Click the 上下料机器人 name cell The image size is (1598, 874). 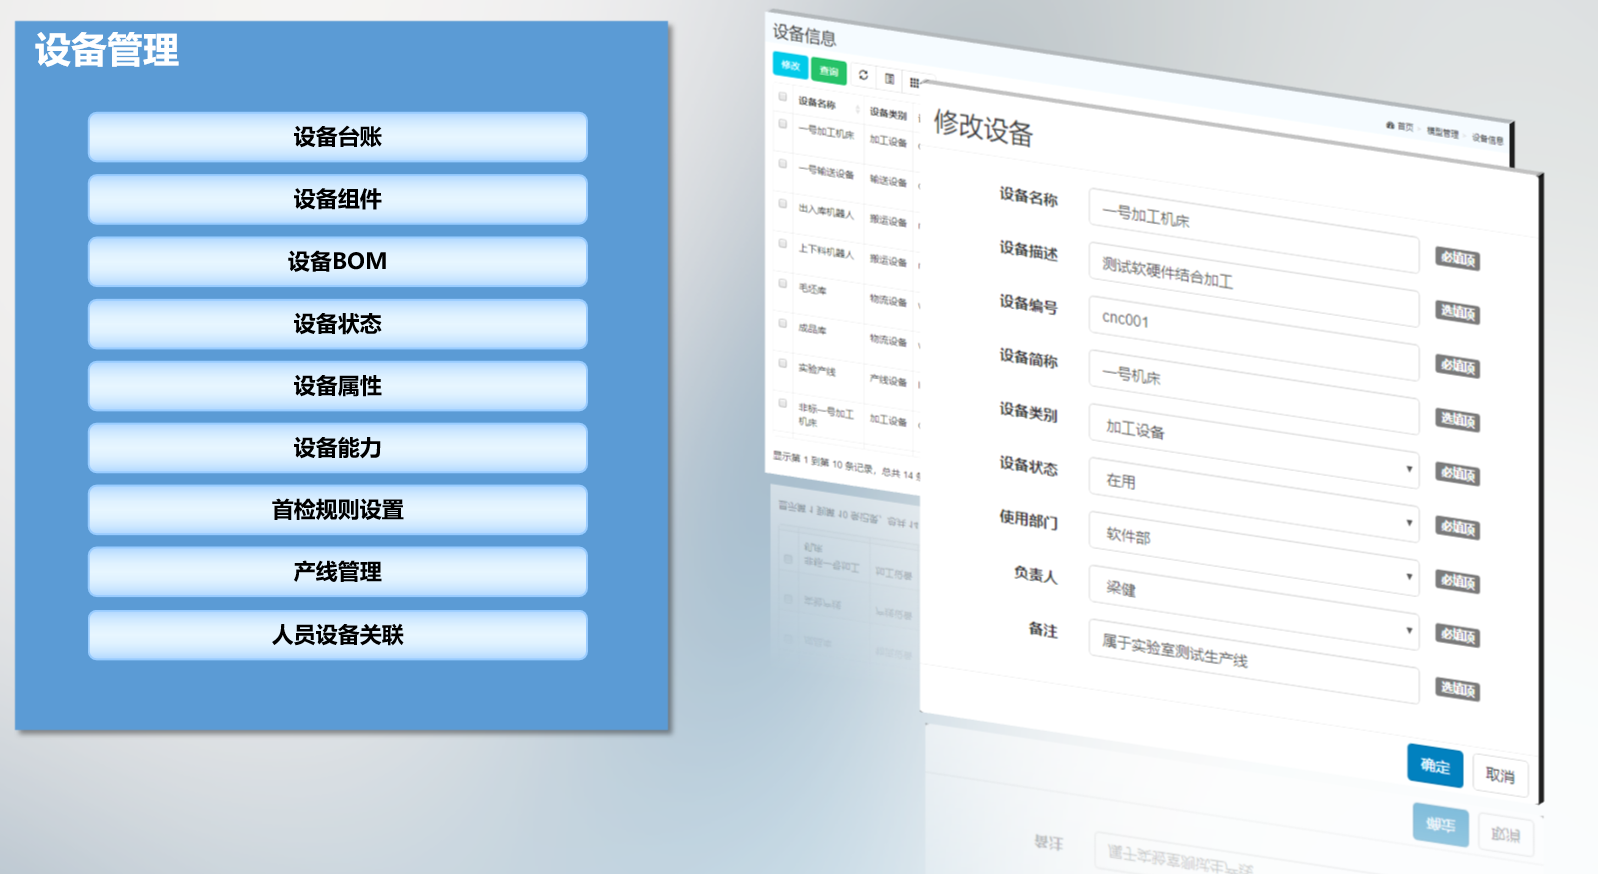coord(826,252)
